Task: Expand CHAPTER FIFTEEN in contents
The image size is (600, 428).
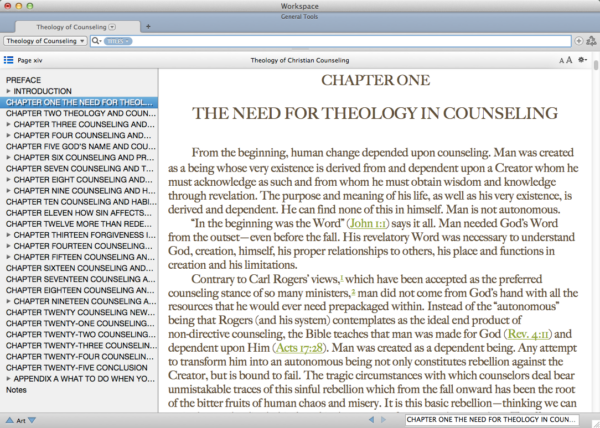Action: tap(8, 257)
